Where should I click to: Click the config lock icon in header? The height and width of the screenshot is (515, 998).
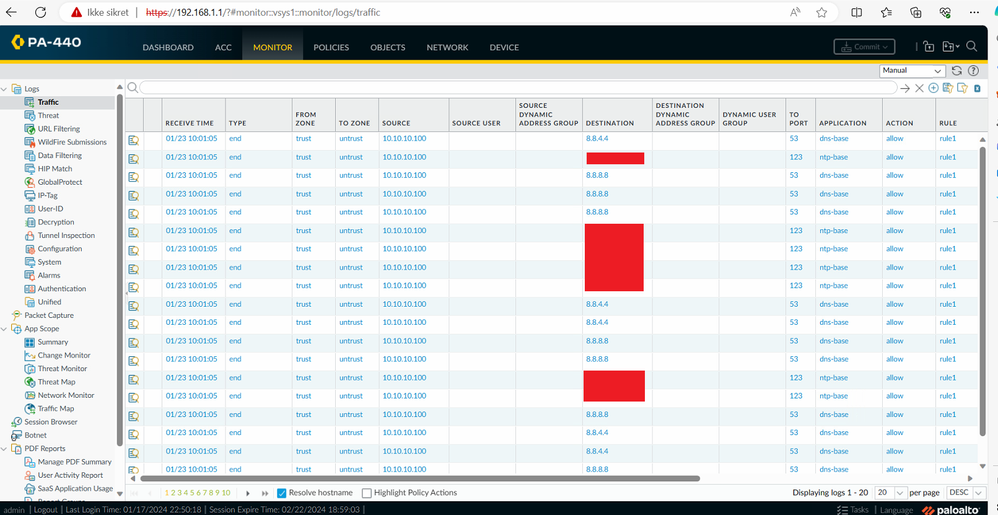928,47
